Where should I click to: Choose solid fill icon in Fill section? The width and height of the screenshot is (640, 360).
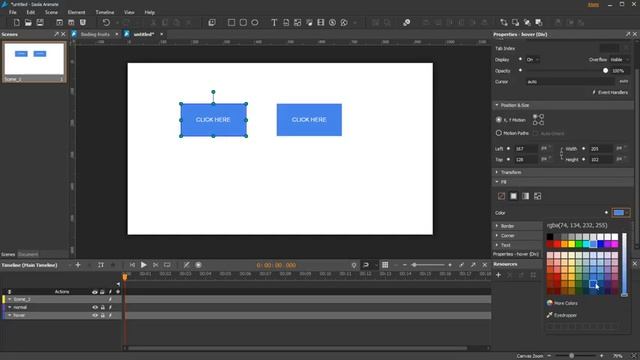click(513, 196)
